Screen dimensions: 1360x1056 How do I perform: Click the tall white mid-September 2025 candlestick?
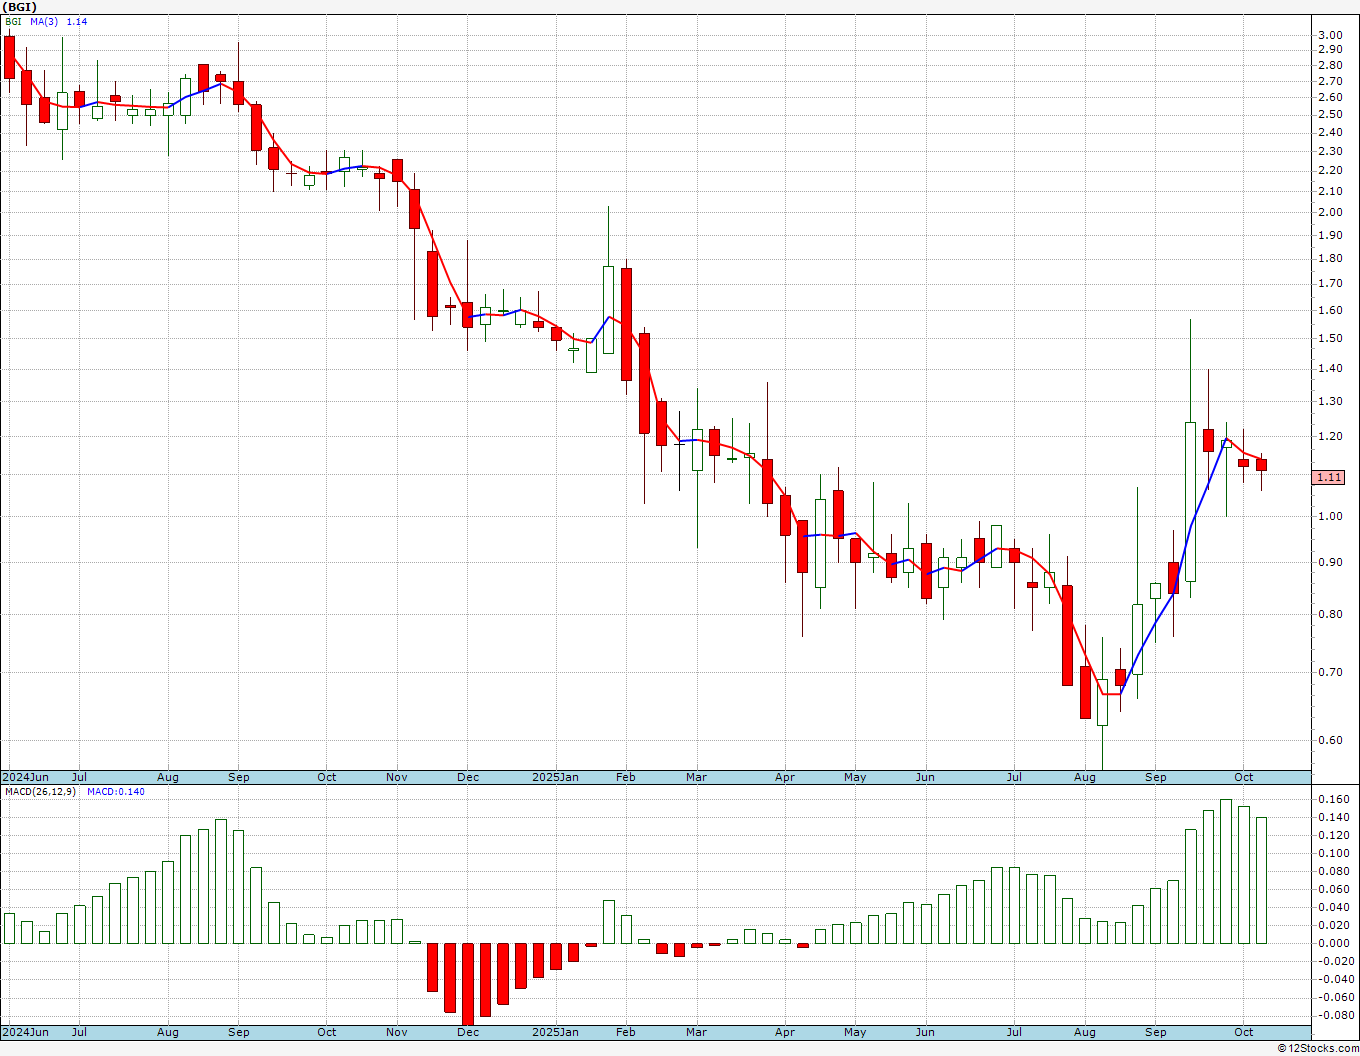pos(1190,501)
